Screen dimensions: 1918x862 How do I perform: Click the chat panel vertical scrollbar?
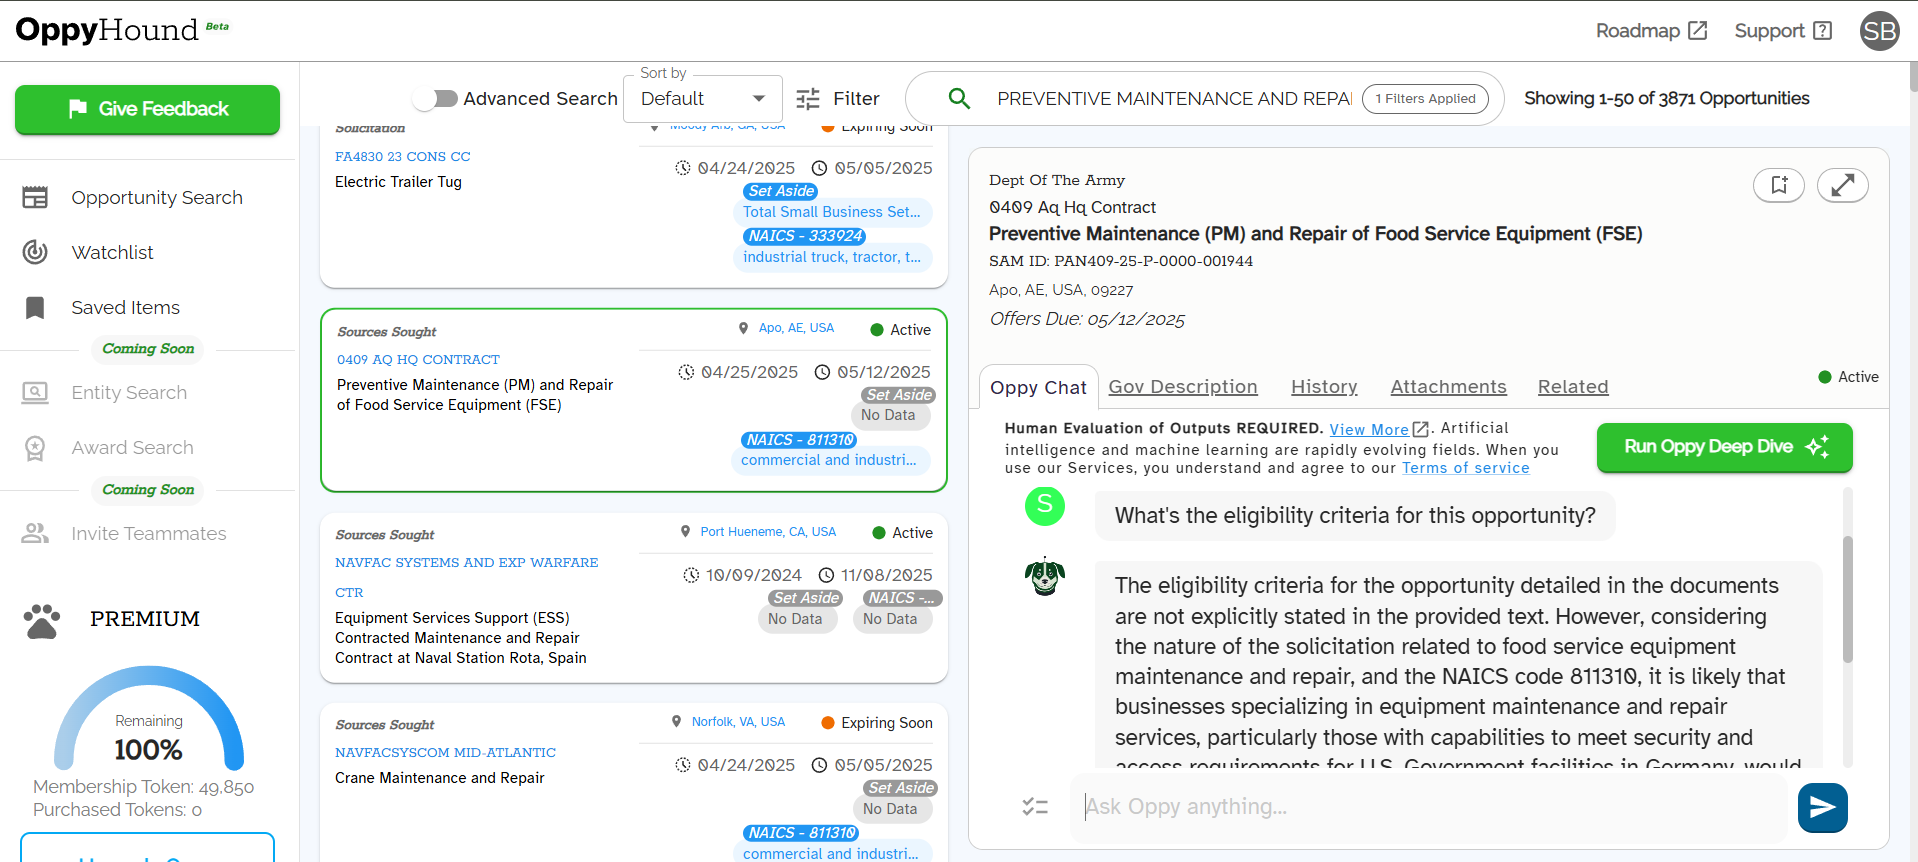pyautogui.click(x=1848, y=600)
